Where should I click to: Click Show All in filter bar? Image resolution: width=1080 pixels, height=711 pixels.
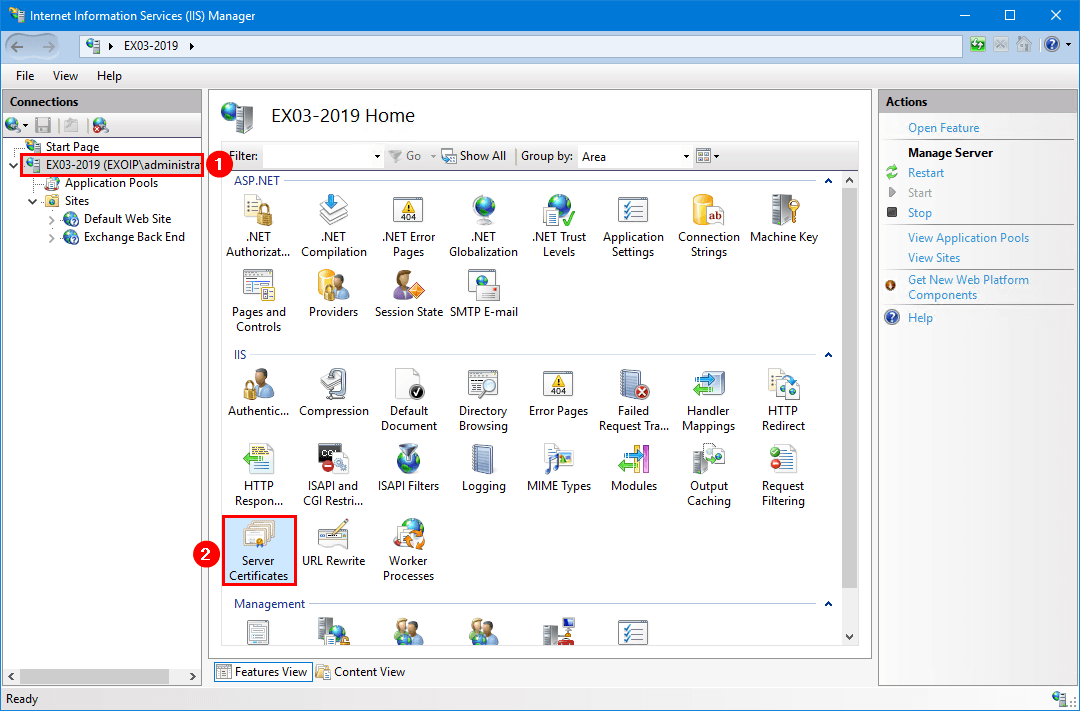click(475, 156)
